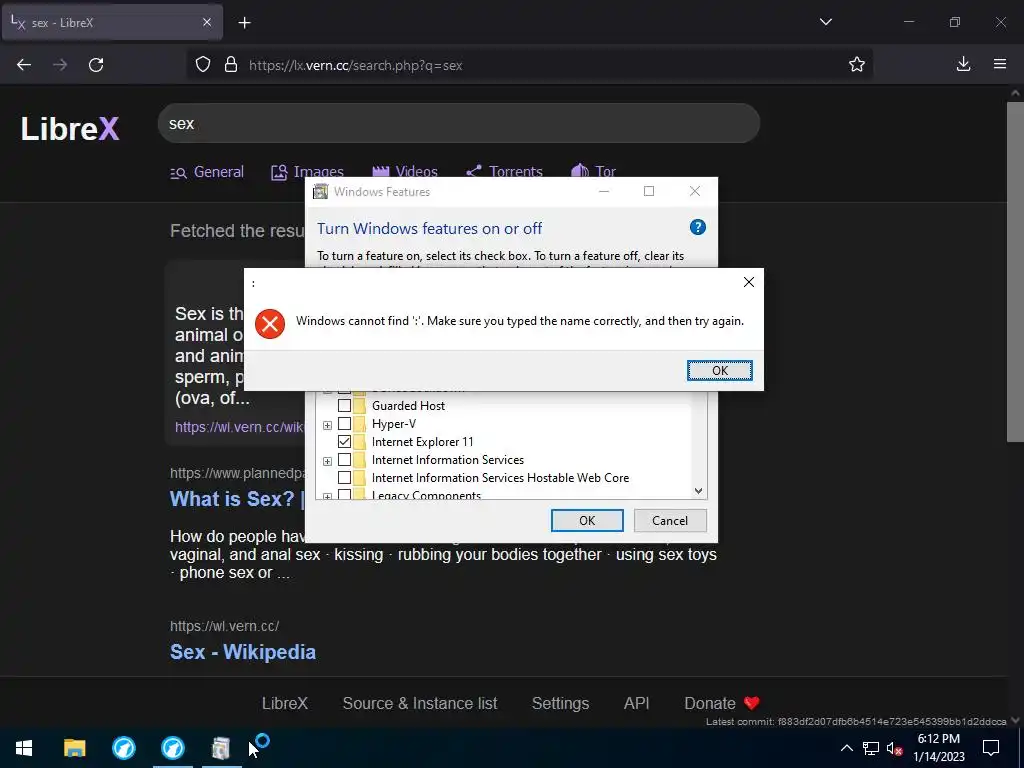1024x768 pixels.
Task: Click the browser forward arrow
Action: [60, 65]
